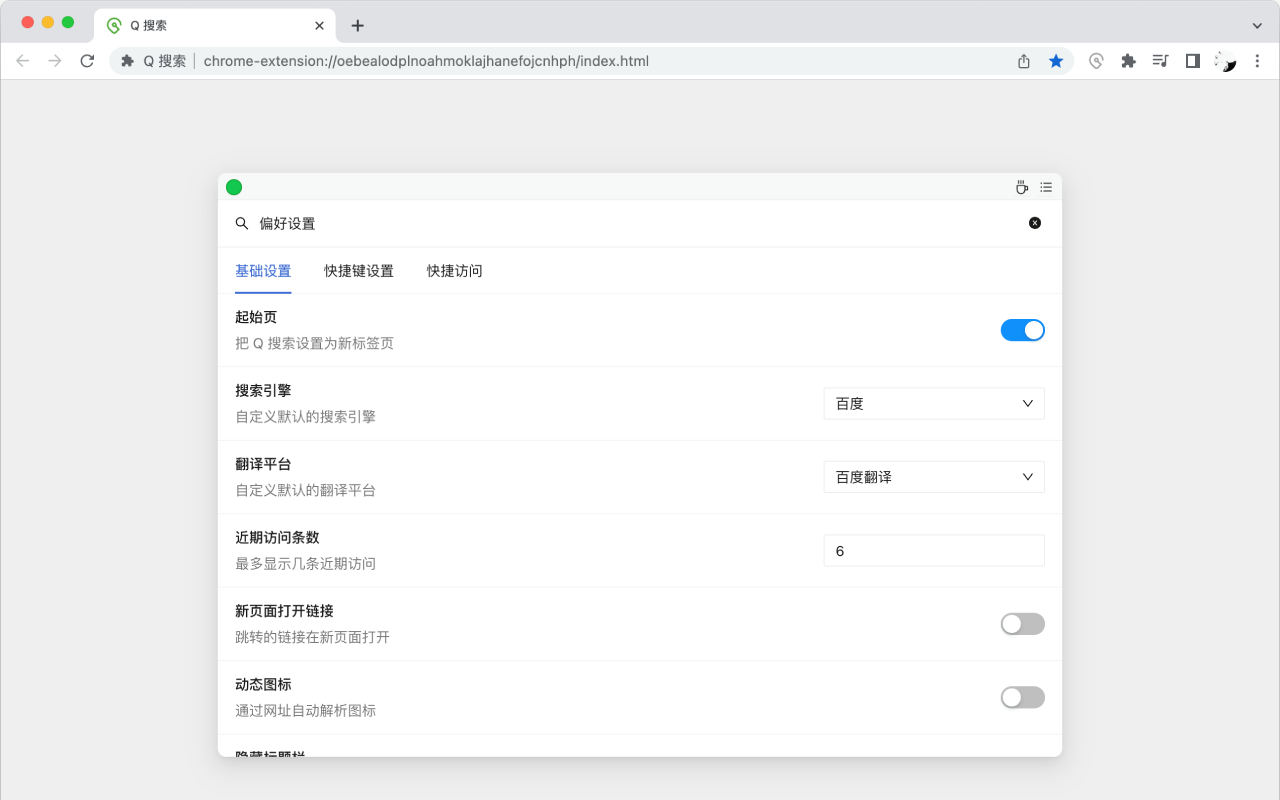Viewport: 1280px width, 800px height.
Task: Open the media control playlist icon
Action: (1160, 61)
